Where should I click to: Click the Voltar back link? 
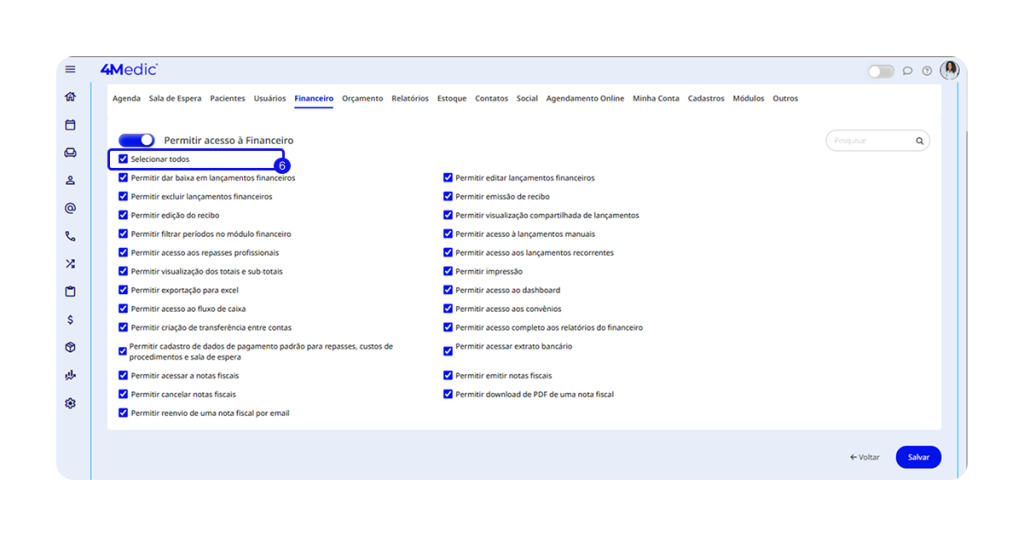(x=865, y=457)
